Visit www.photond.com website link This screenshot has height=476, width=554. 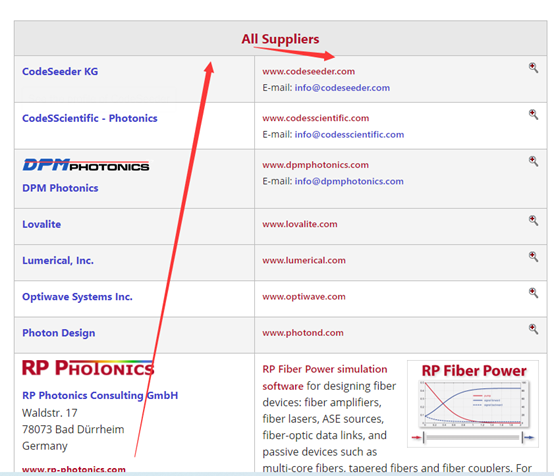(303, 333)
